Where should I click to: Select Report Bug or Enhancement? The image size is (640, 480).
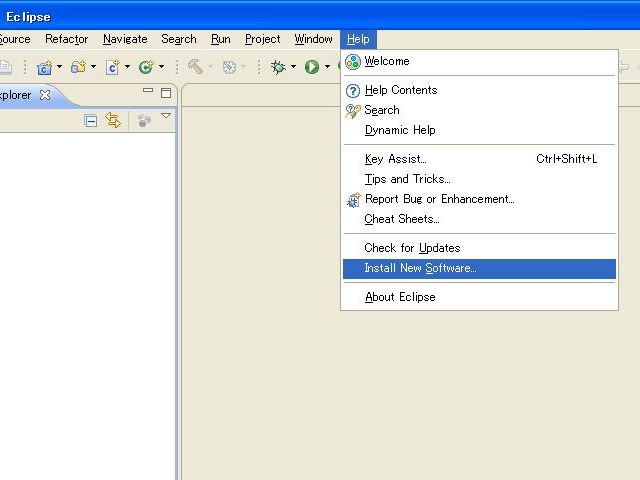point(479,199)
